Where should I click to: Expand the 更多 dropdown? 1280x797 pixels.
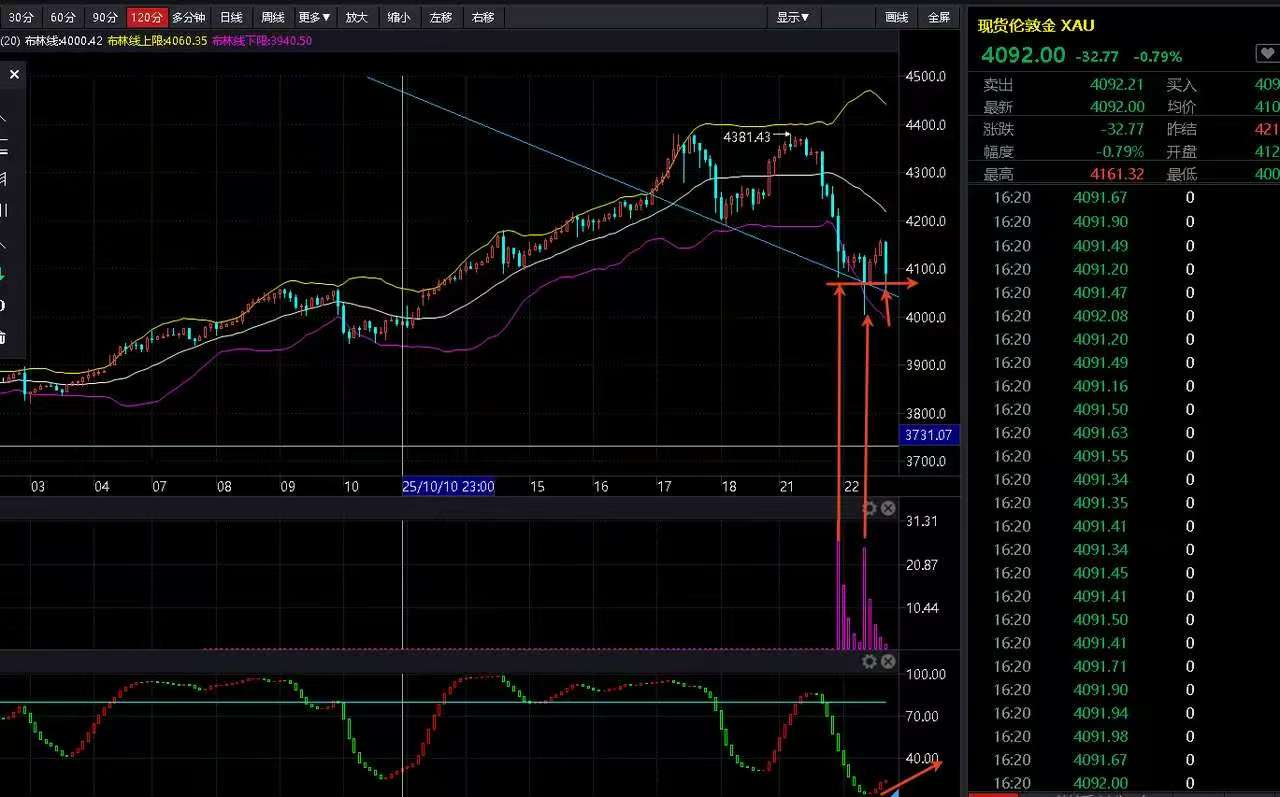[x=315, y=17]
